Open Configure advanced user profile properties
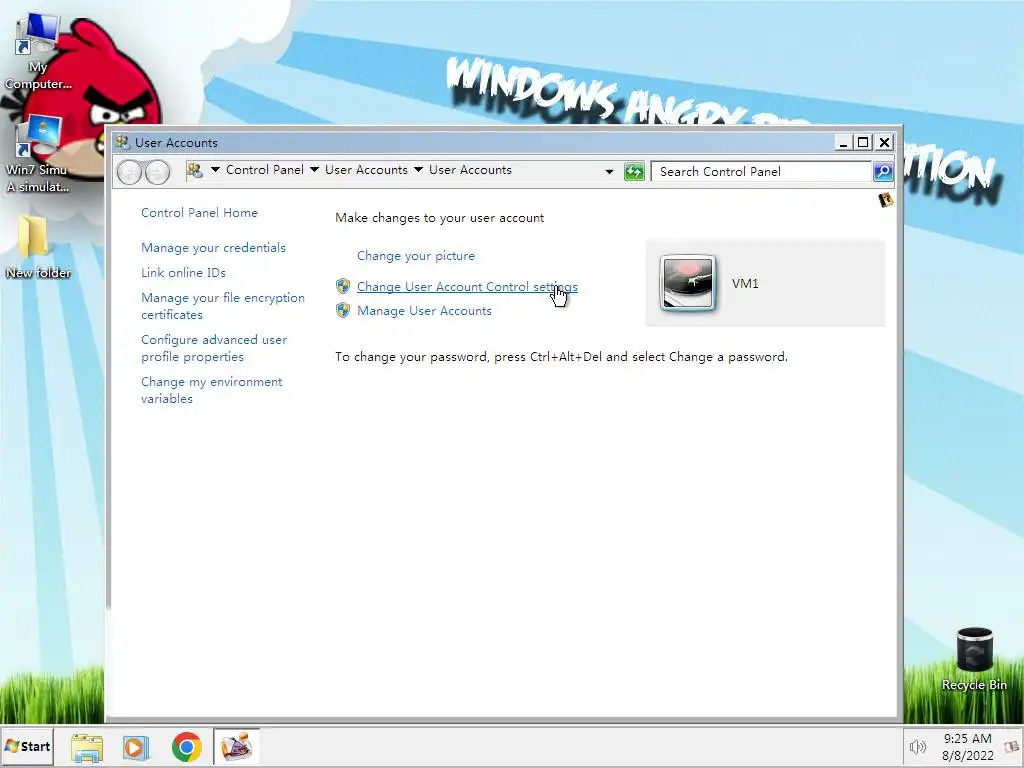Viewport: 1024px width, 768px height. click(x=214, y=348)
